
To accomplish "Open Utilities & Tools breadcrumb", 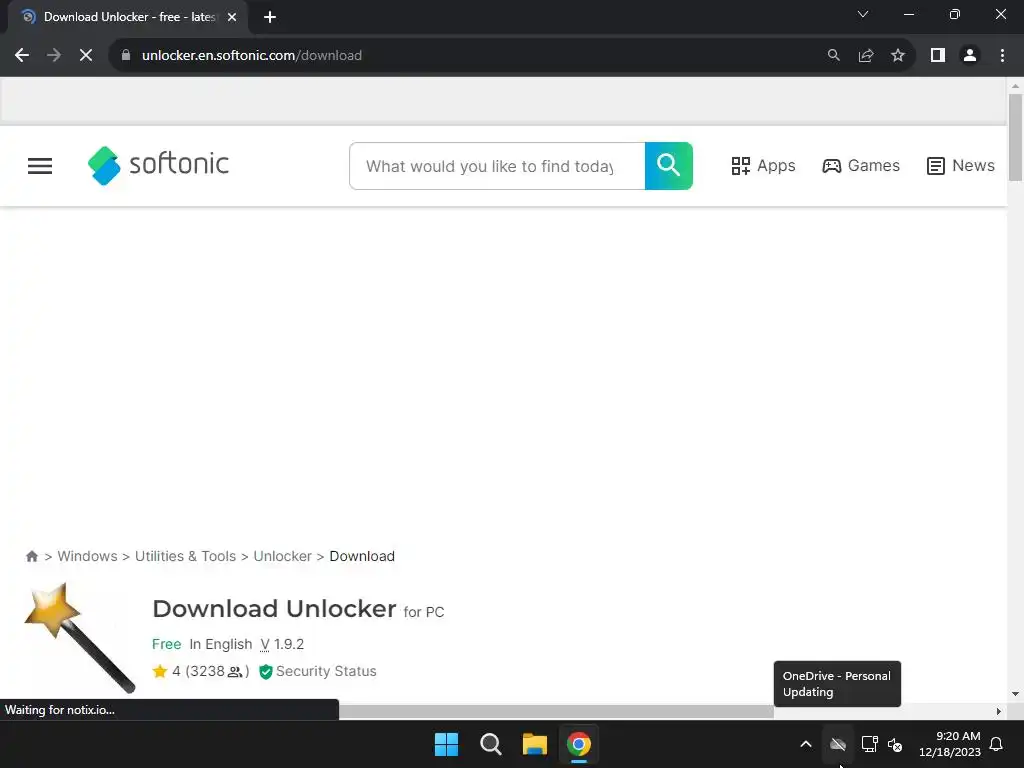I will click(x=185, y=556).
